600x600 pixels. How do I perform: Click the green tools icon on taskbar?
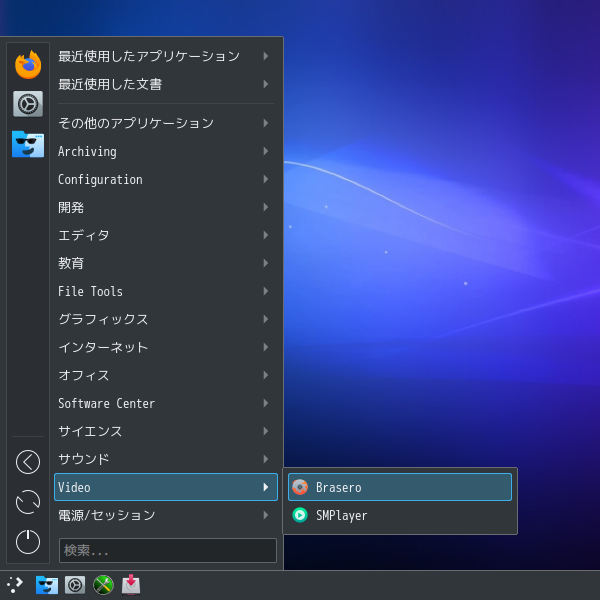tap(103, 585)
